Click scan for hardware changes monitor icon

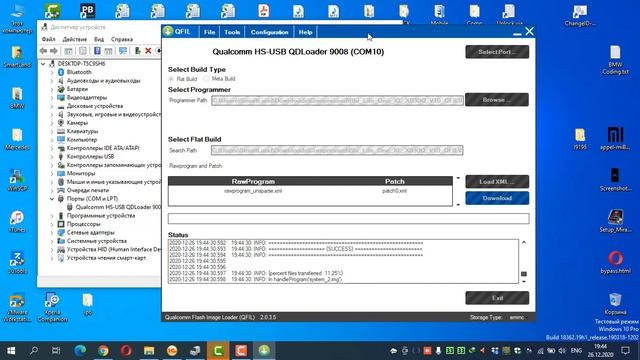[122, 51]
